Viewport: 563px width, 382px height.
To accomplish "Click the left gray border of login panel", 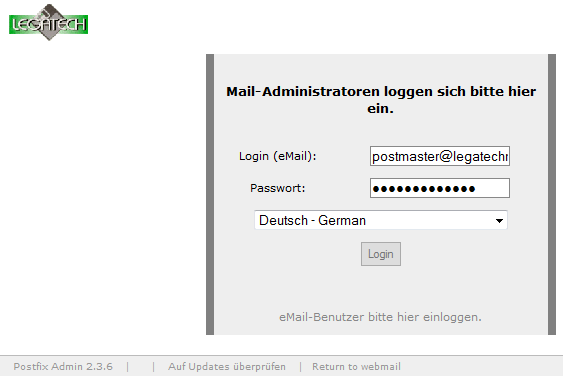I will tap(210, 195).
